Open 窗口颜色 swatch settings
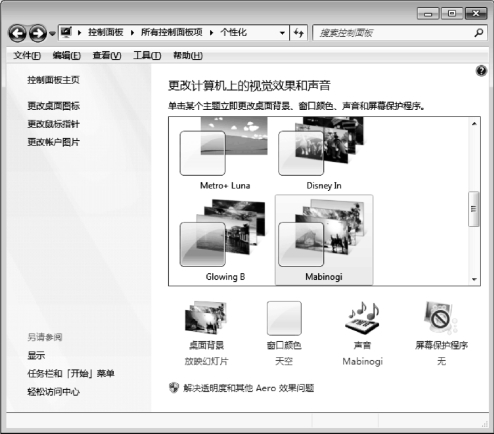 pos(284,318)
